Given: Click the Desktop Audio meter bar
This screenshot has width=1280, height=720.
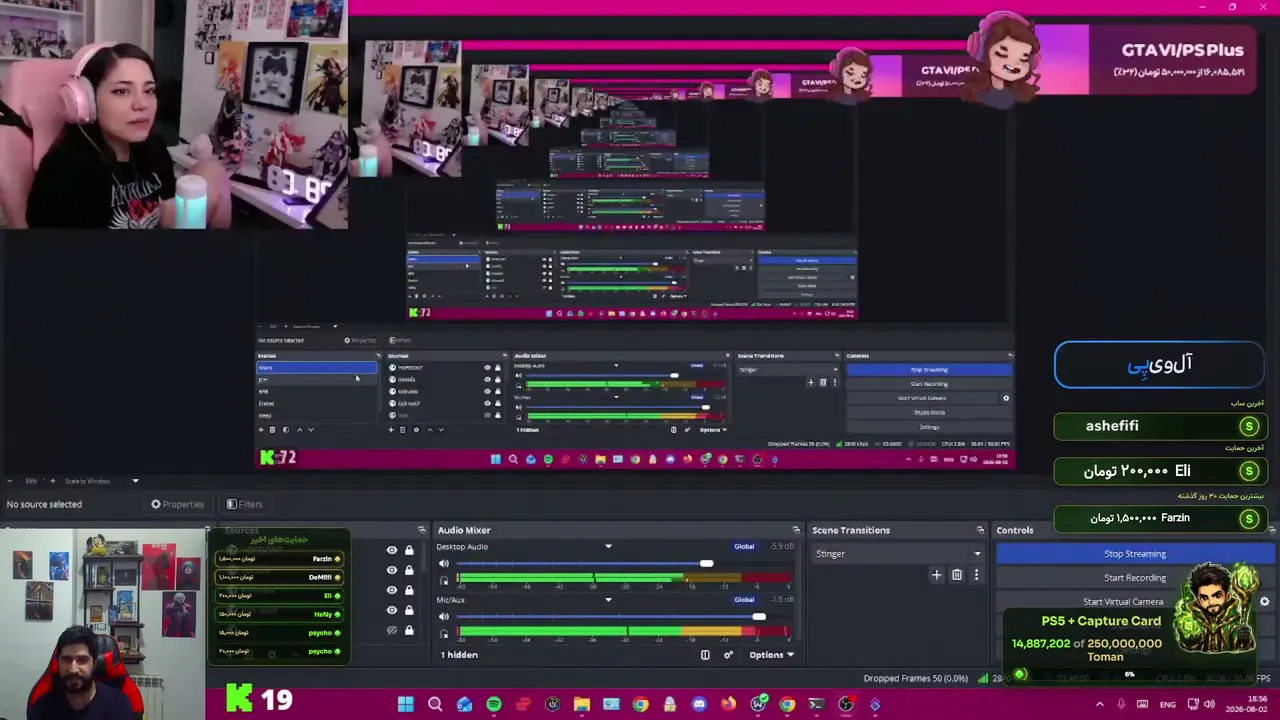Looking at the screenshot, I should click(623, 578).
